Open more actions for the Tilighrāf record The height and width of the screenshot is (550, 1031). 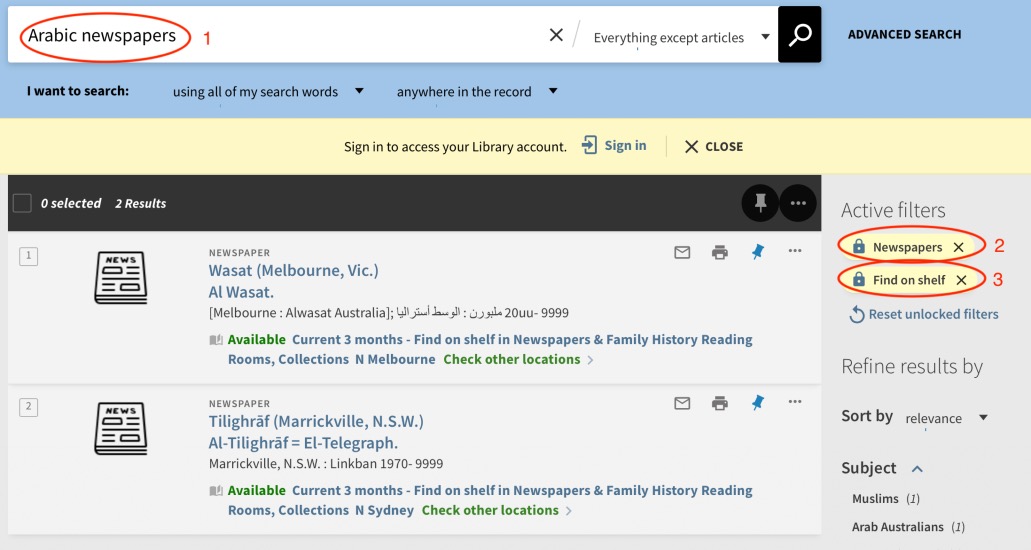click(x=795, y=401)
